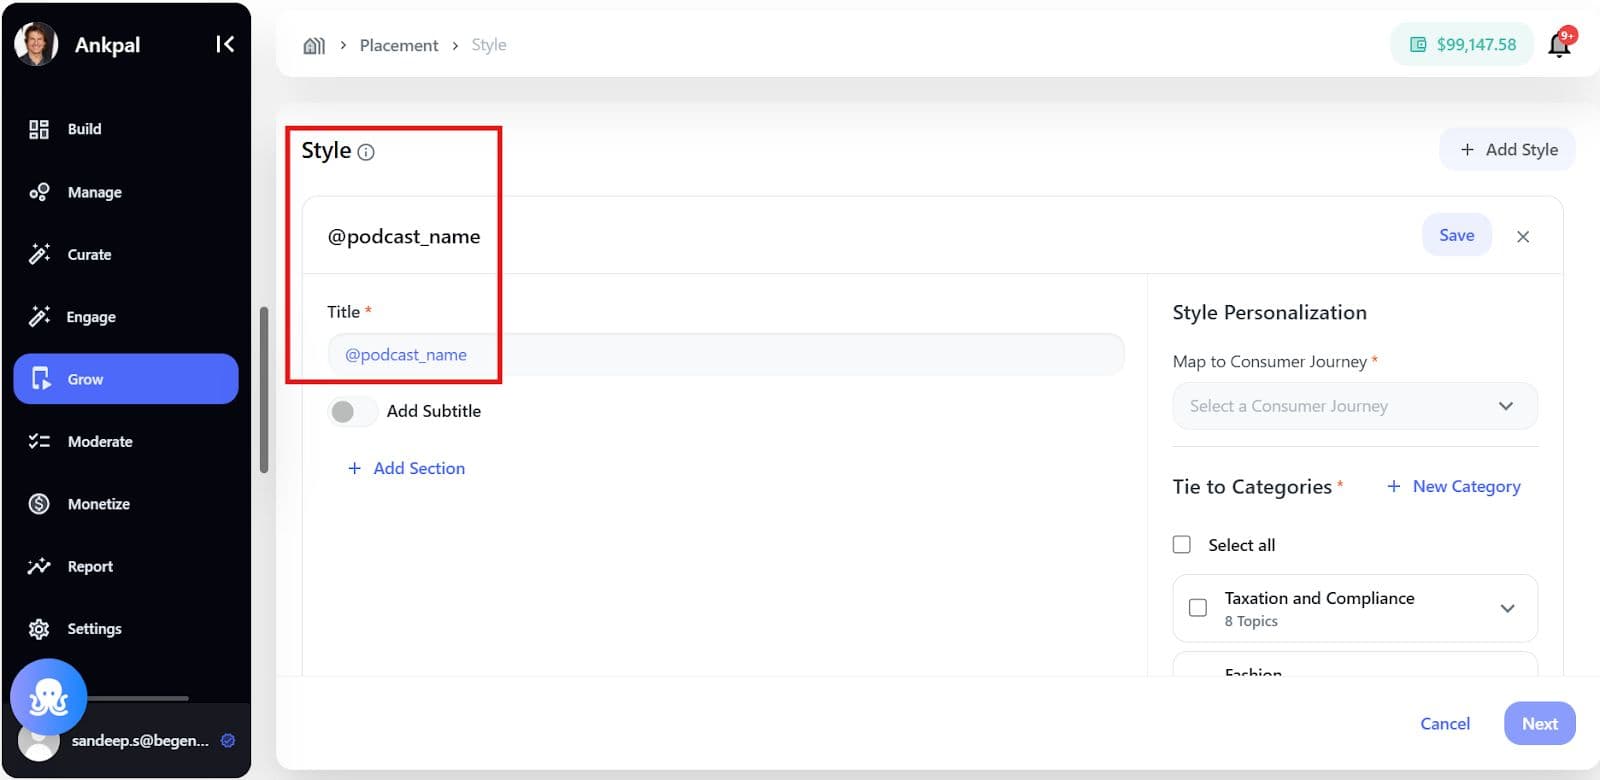Click the home icon in breadcrumb

[314, 45]
